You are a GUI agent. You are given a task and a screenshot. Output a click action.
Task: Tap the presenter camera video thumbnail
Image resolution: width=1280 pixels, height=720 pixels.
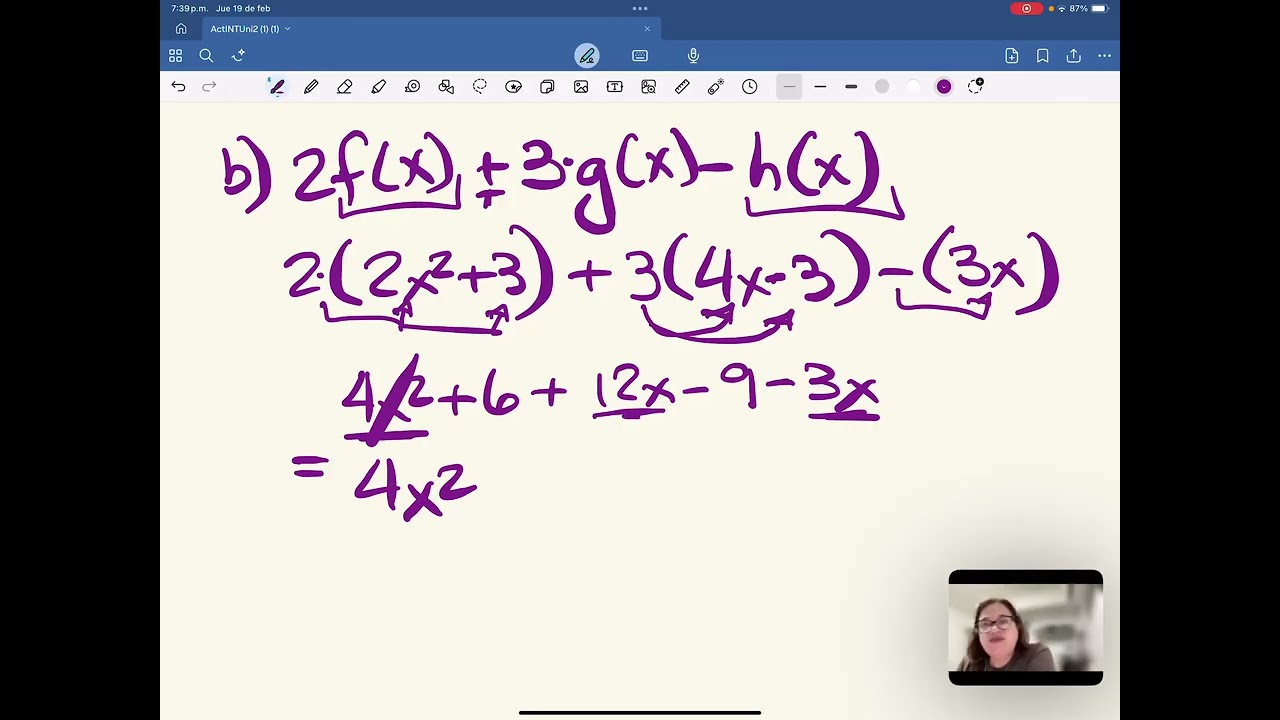1026,628
